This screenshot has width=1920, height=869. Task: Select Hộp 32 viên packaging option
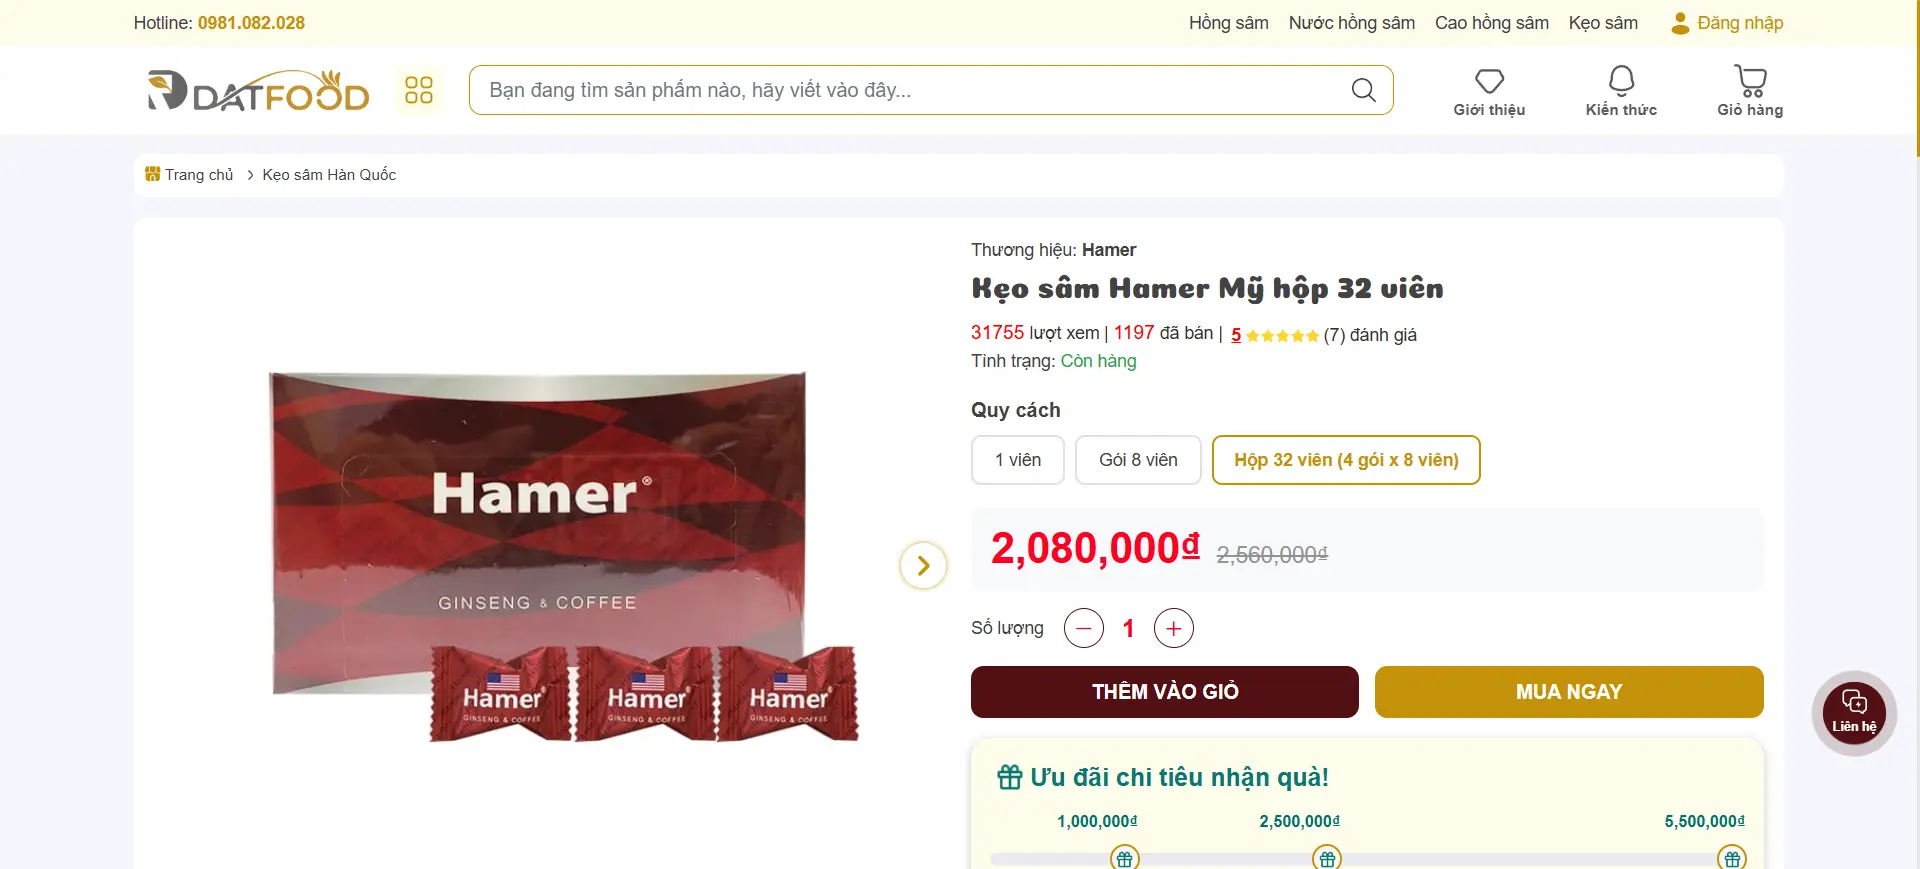[1346, 460]
